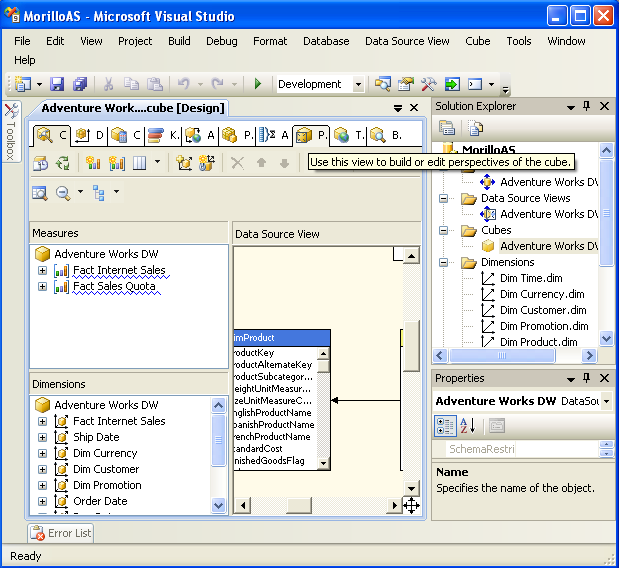This screenshot has width=619, height=568.
Task: Collapse the Cubes folder in Solution Explorer
Action: (444, 230)
